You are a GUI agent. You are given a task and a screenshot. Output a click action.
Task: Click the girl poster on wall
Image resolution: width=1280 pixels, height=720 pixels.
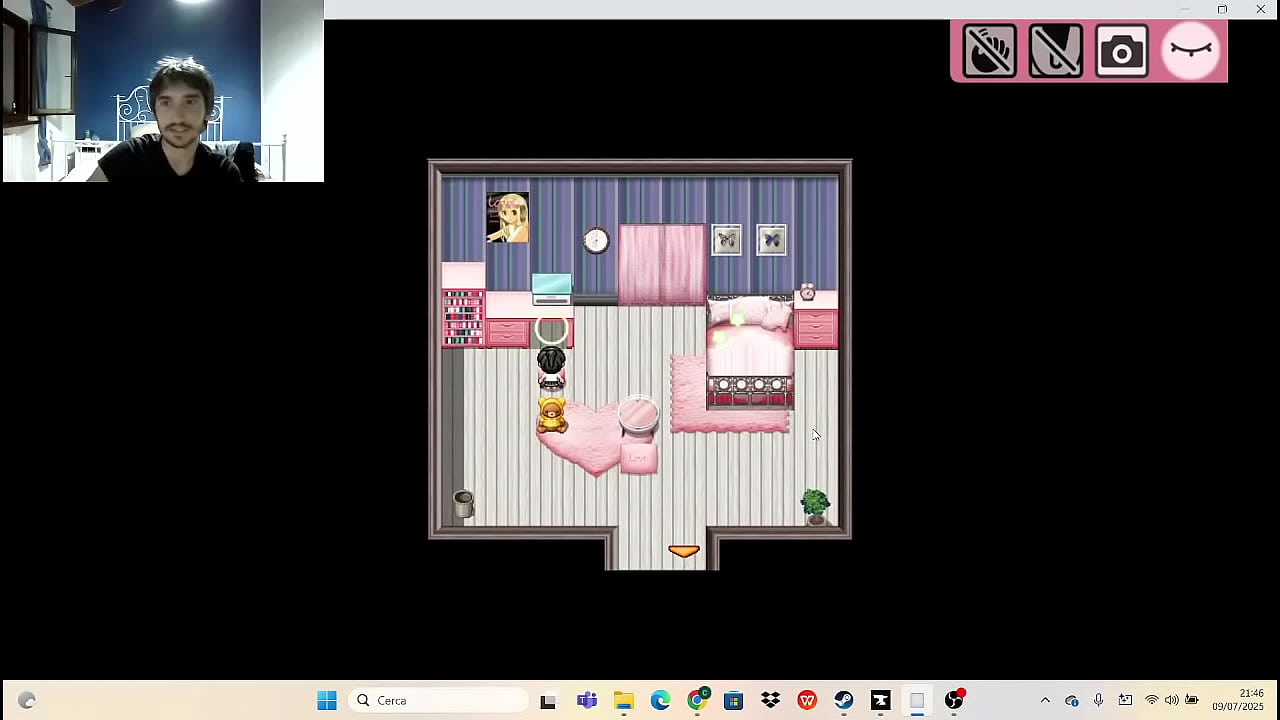coord(507,218)
